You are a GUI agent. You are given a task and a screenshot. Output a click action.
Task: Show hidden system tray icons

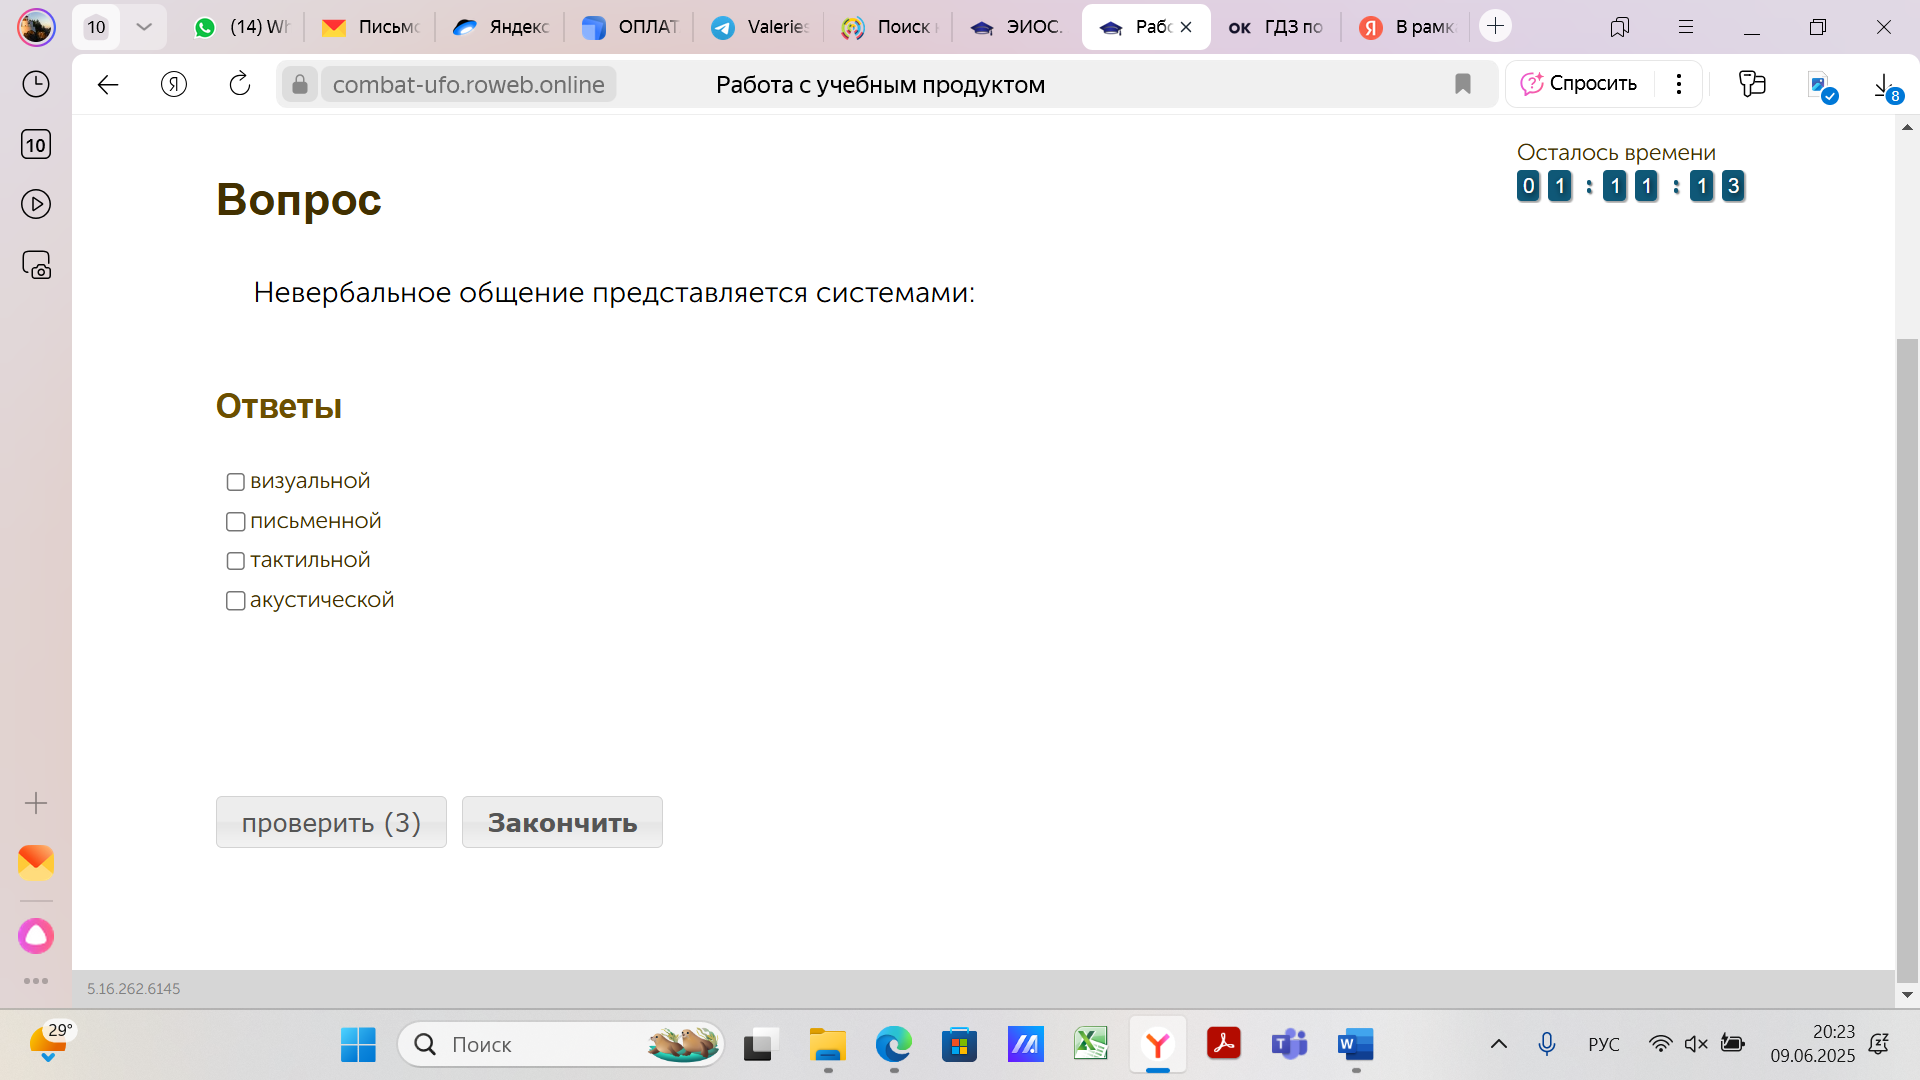1499,1044
